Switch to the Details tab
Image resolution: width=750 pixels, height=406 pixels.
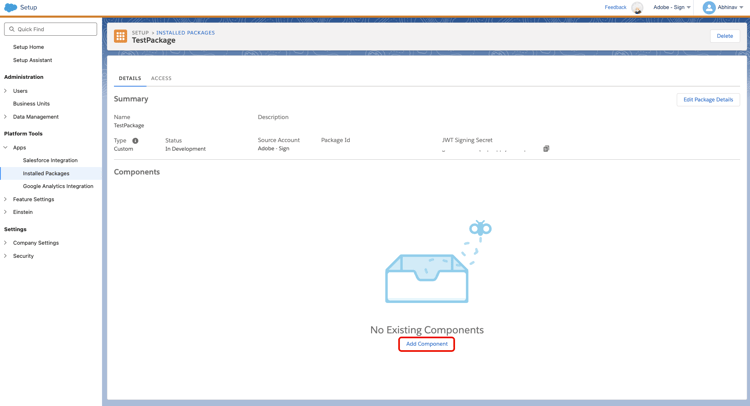(130, 78)
